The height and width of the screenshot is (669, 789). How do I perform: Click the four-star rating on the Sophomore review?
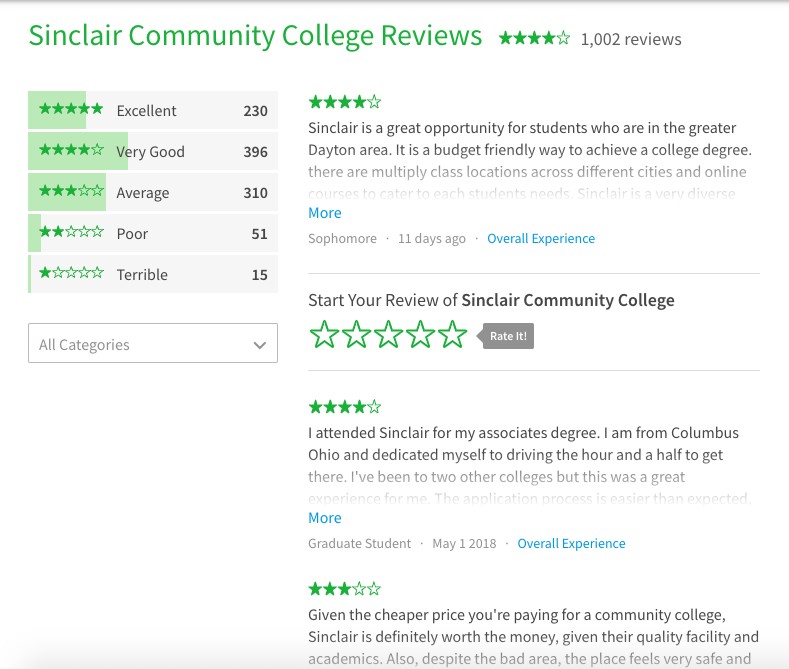coord(345,102)
